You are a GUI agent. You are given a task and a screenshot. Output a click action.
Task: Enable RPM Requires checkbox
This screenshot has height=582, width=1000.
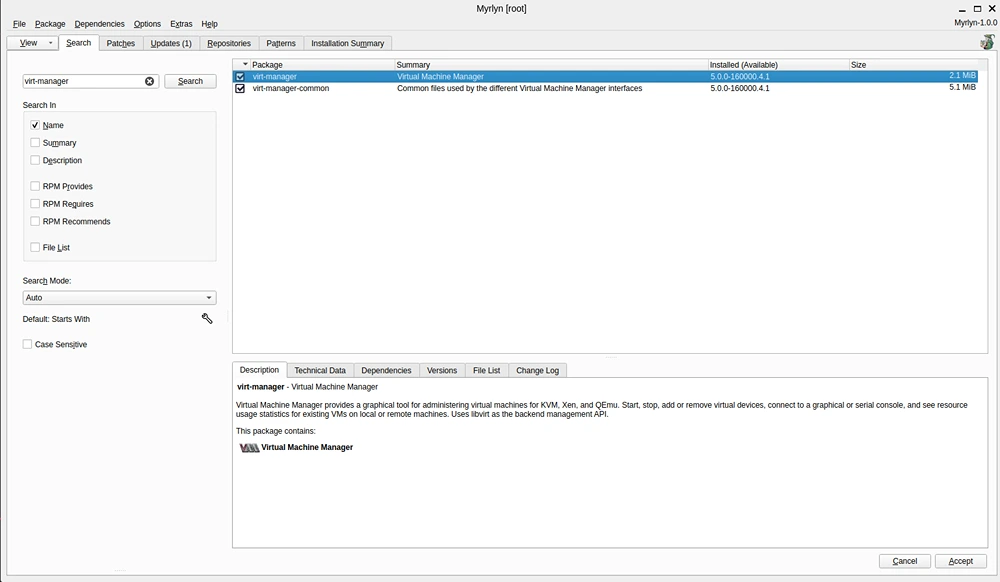[x=35, y=203]
